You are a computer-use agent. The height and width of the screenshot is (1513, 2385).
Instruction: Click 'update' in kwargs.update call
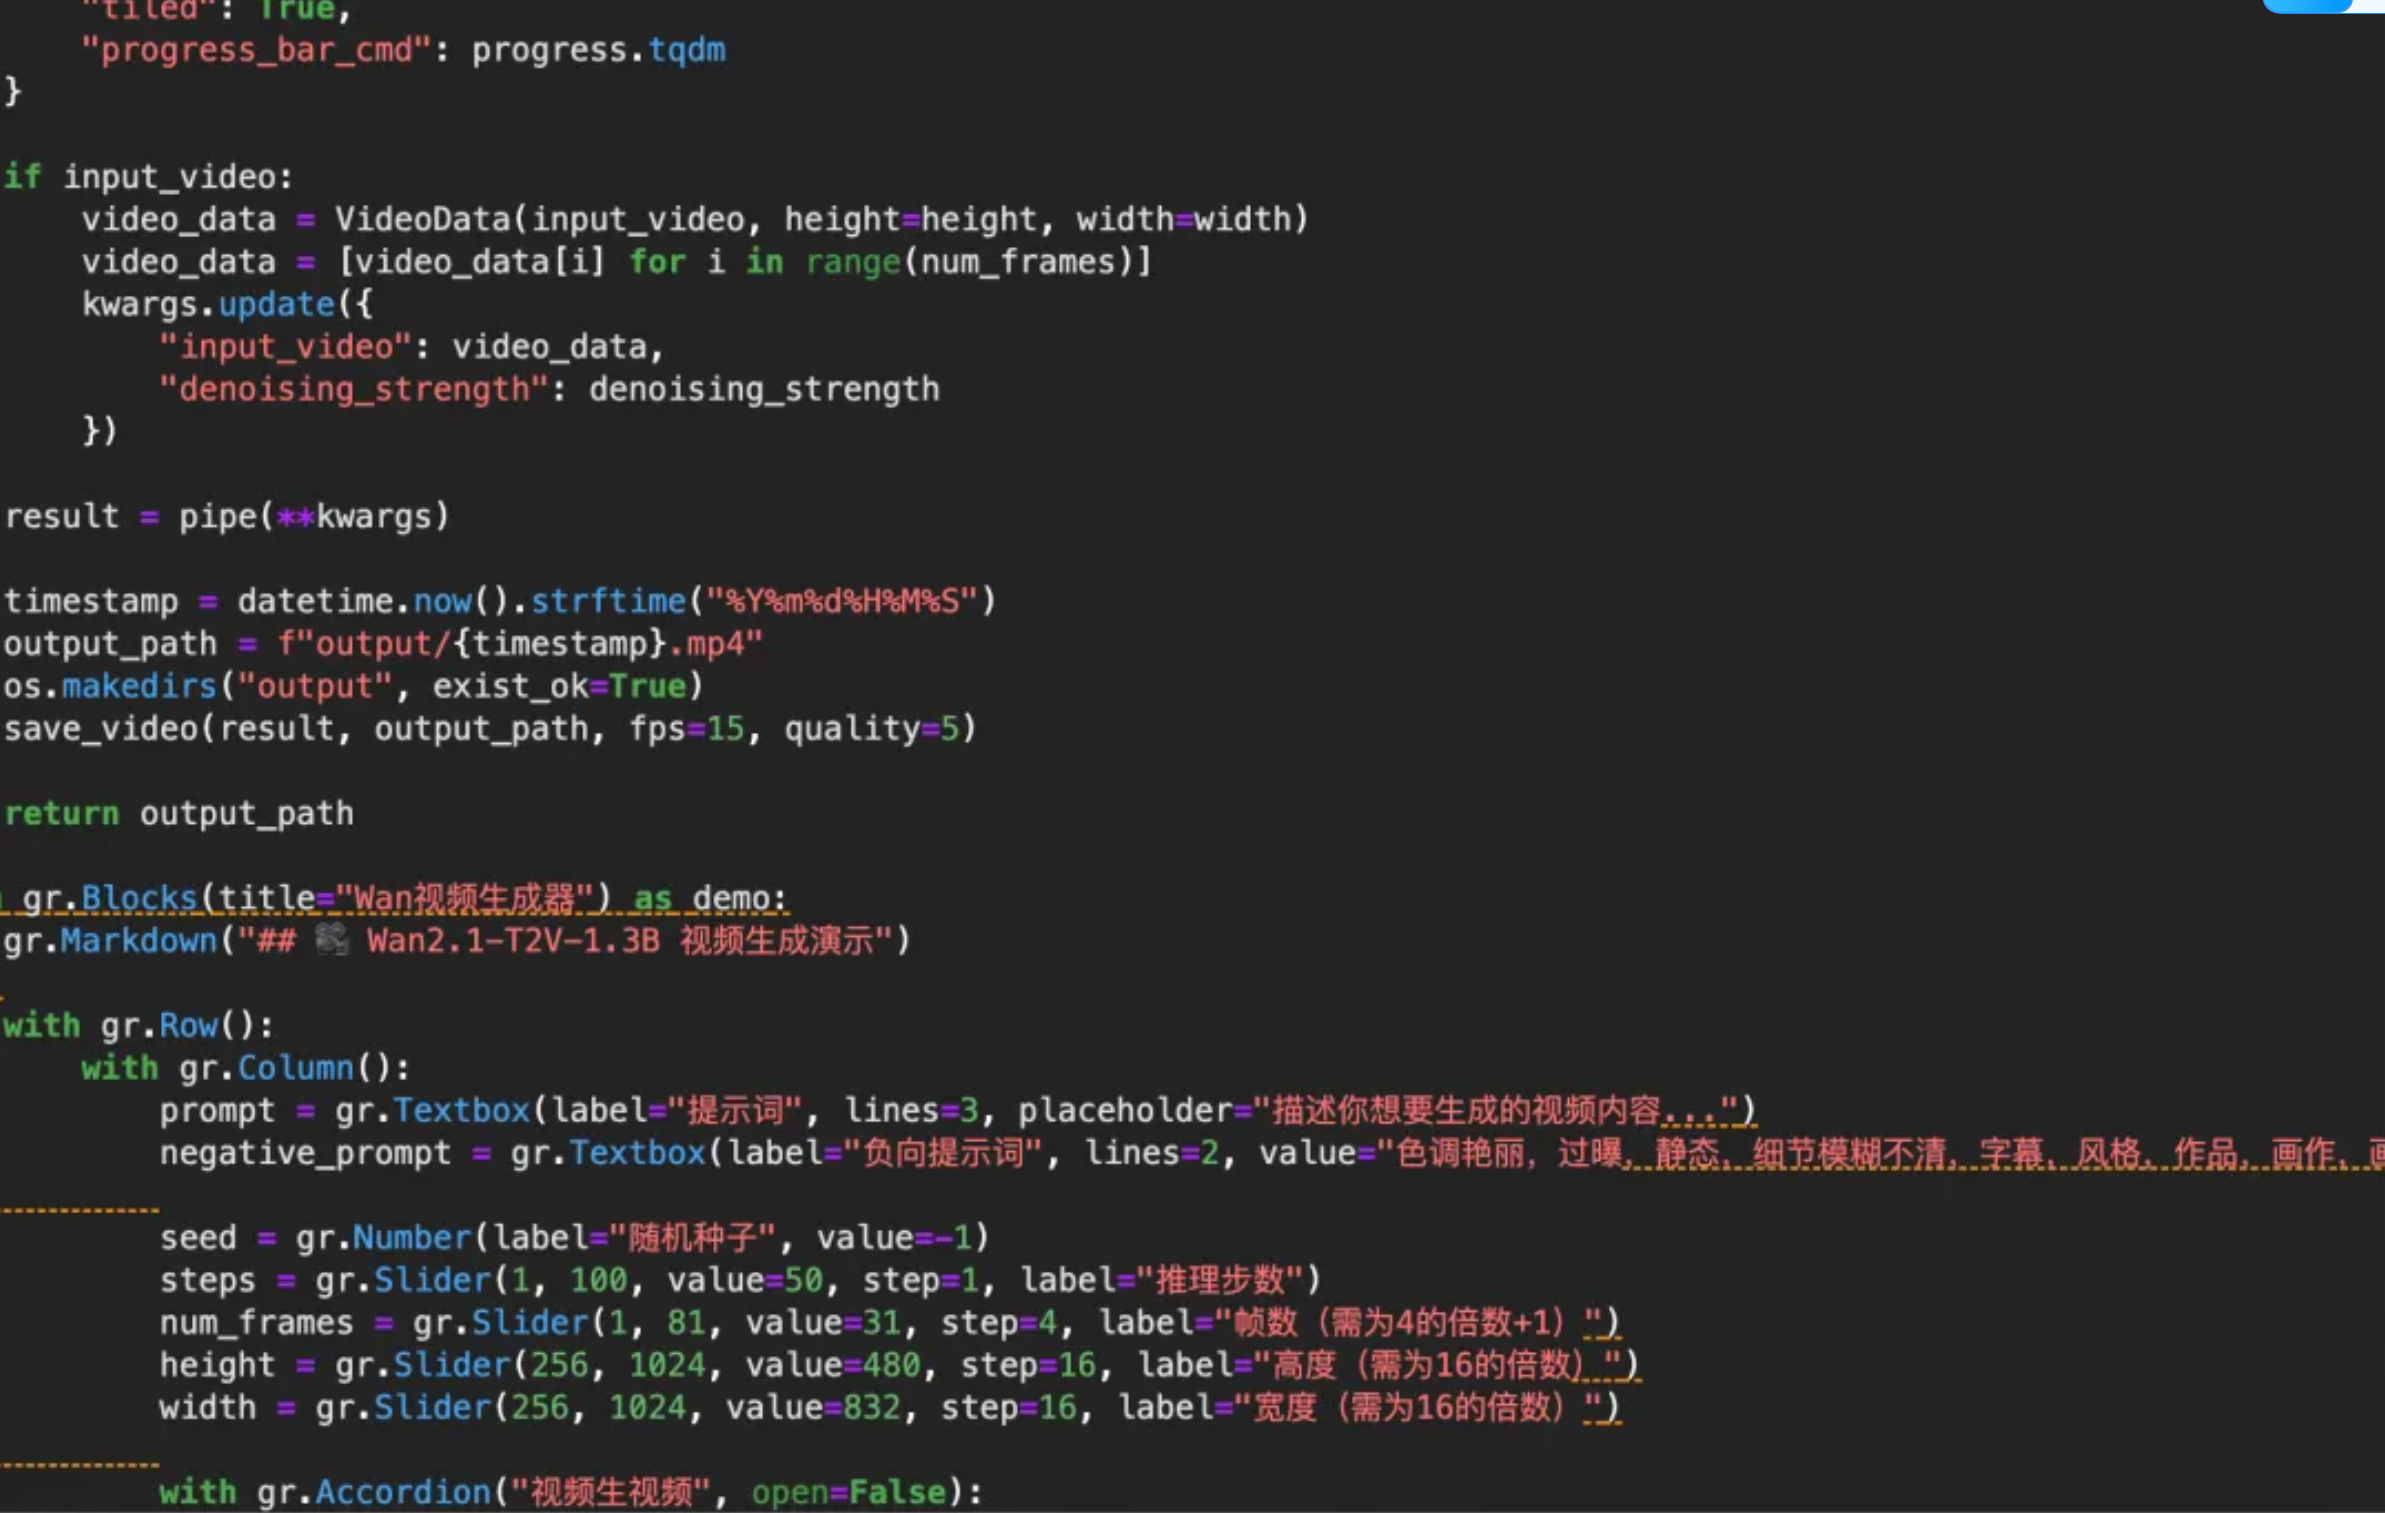(x=276, y=304)
